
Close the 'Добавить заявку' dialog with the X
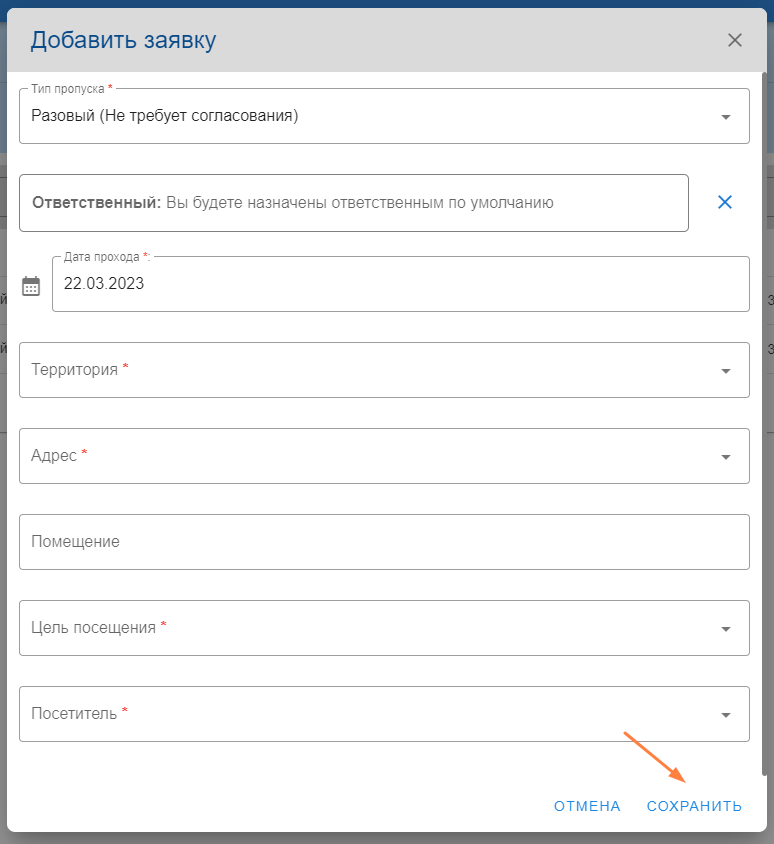(x=735, y=40)
